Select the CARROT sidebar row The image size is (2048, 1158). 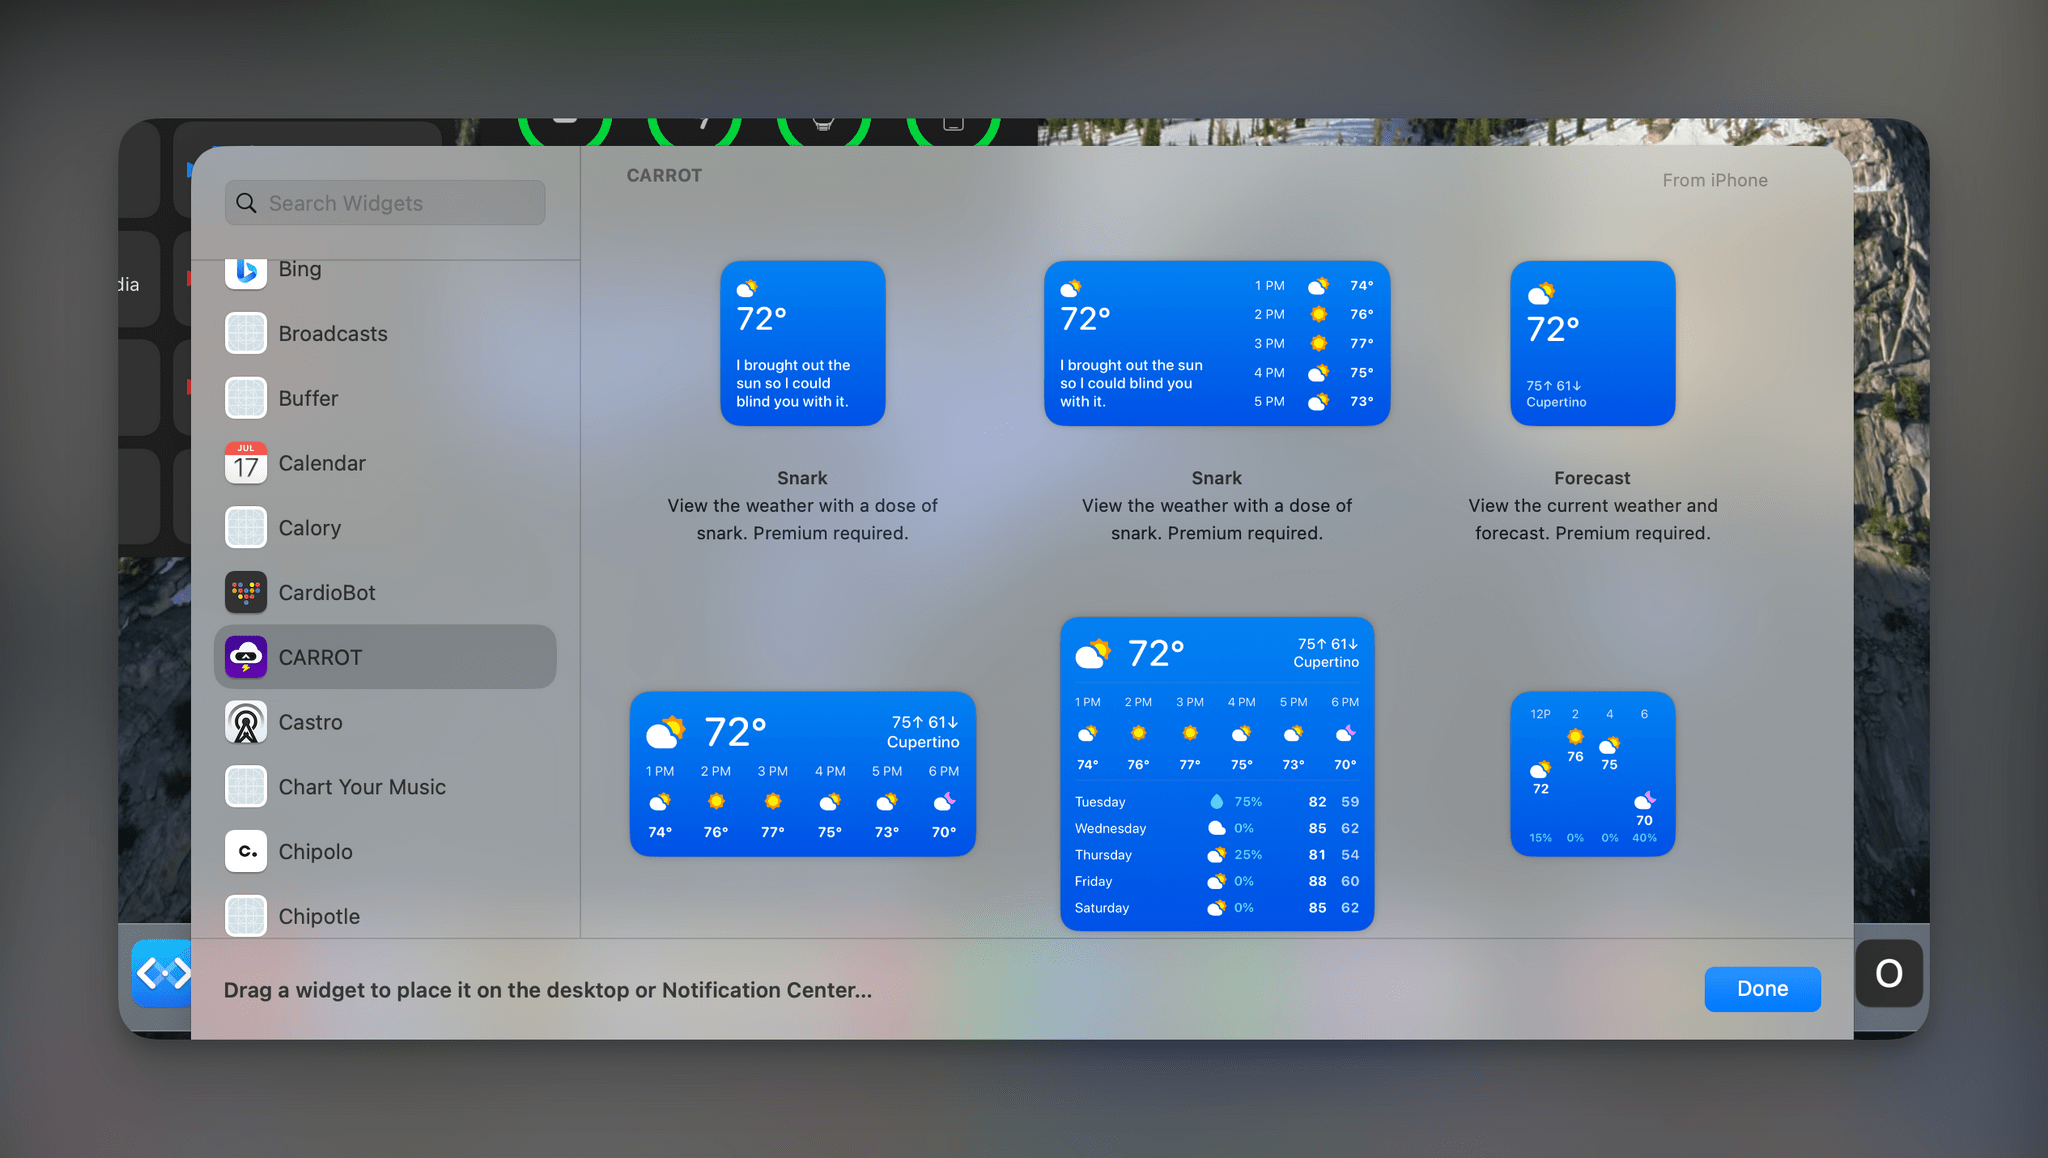click(x=385, y=657)
